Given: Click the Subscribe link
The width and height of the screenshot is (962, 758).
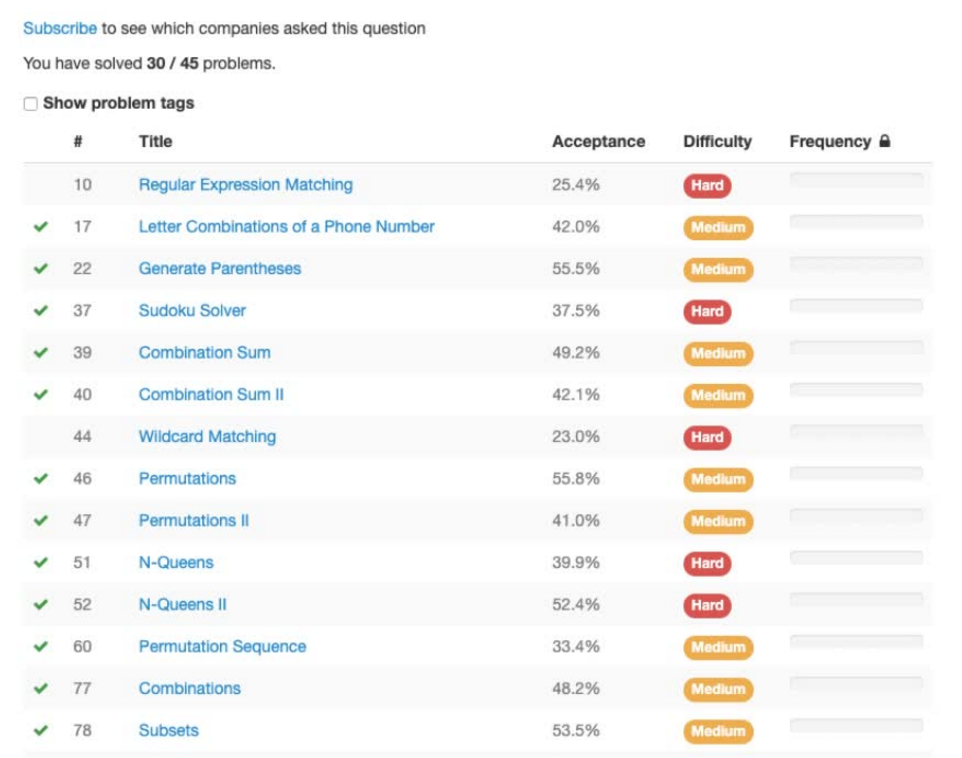Looking at the screenshot, I should [60, 29].
